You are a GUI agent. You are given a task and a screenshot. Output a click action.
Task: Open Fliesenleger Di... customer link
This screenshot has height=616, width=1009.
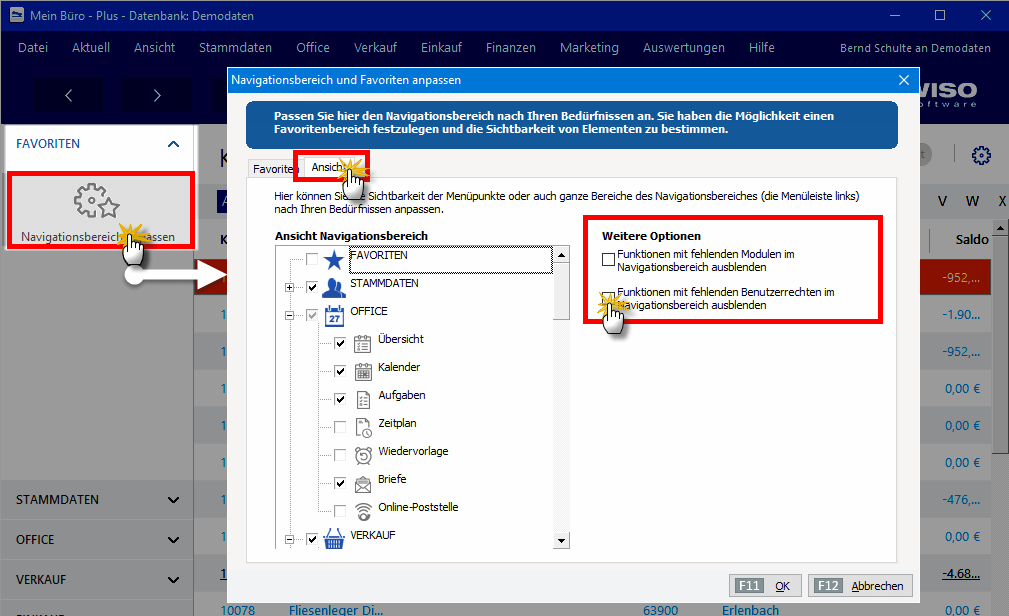coord(336,609)
